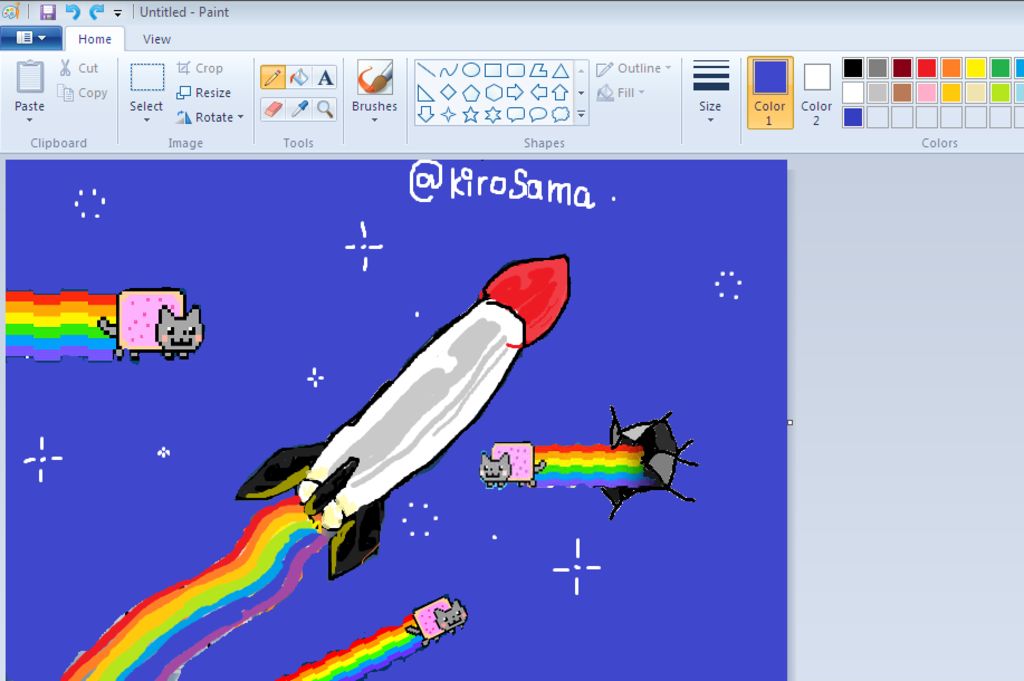
Task: Pick the yellow color swatch
Action: point(976,68)
